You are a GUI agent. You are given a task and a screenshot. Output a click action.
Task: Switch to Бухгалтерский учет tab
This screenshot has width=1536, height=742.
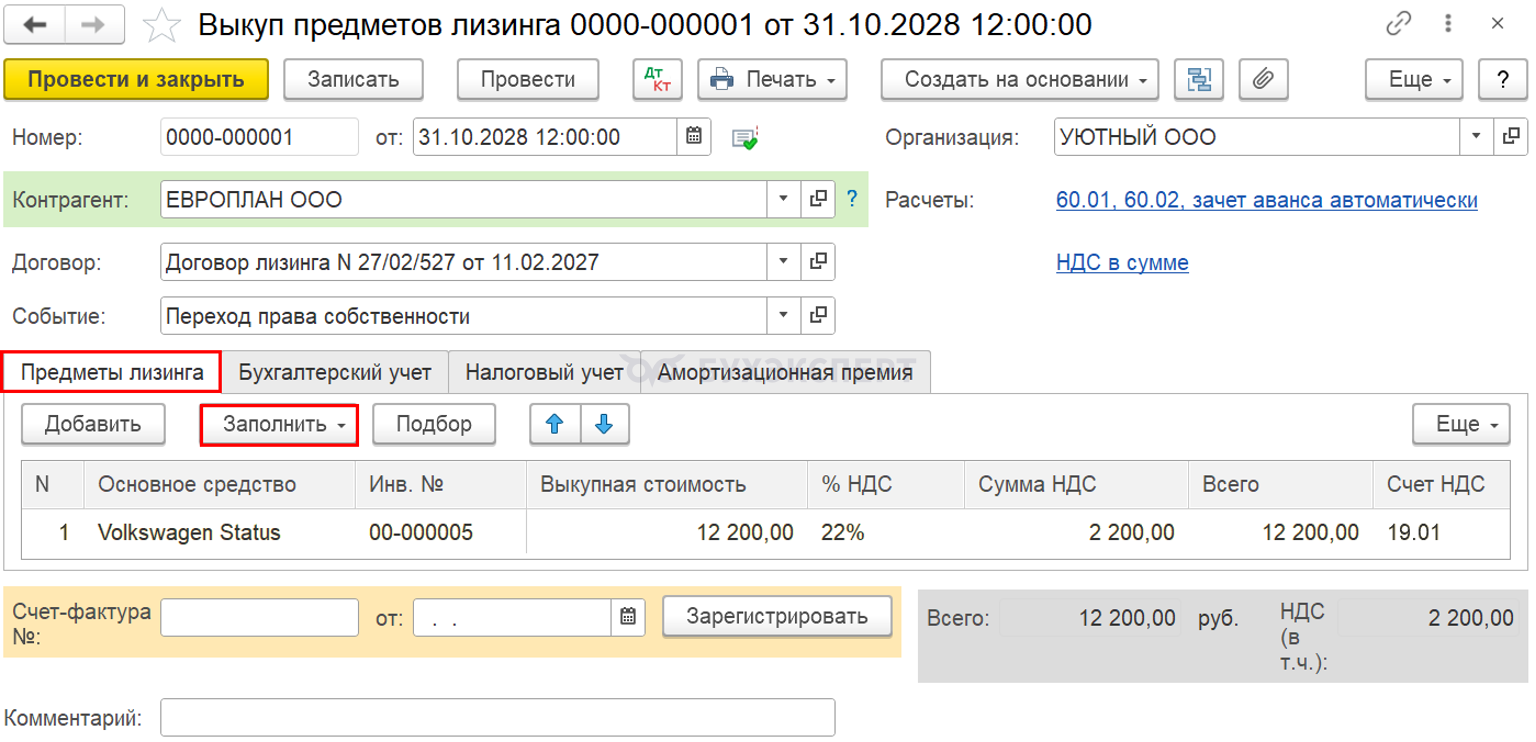(335, 373)
